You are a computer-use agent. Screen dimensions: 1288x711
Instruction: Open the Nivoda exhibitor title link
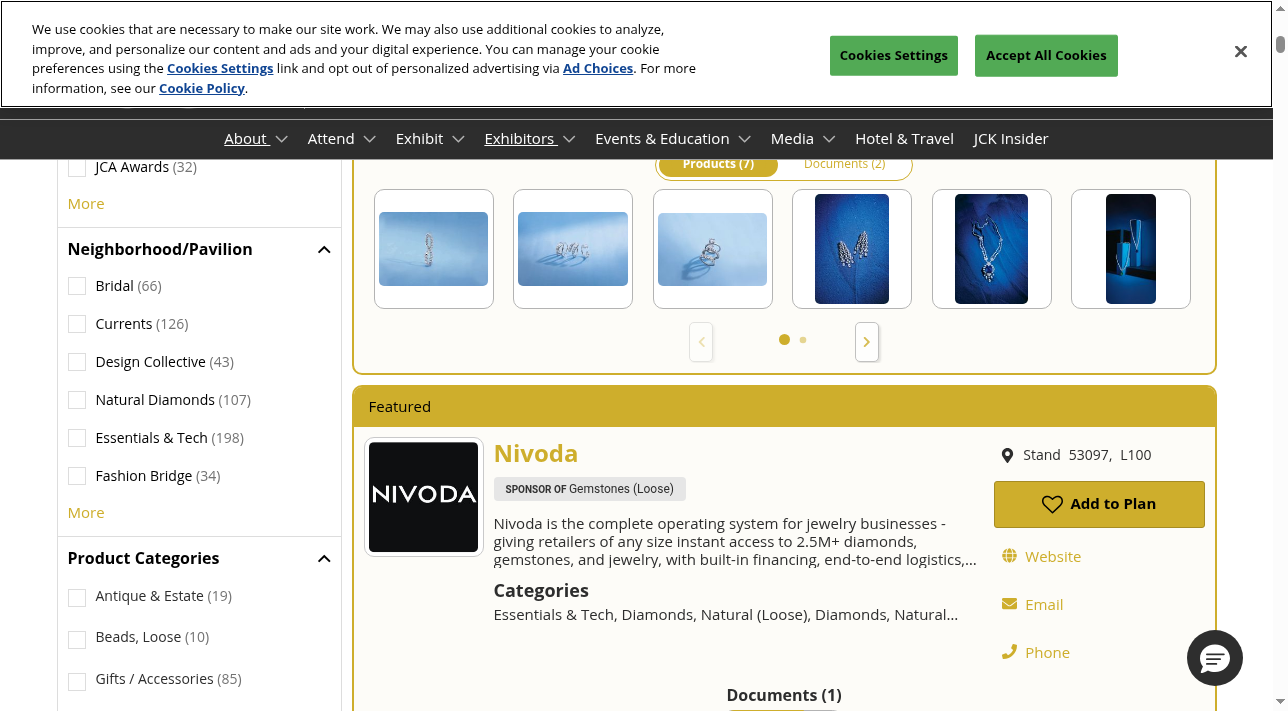(536, 453)
